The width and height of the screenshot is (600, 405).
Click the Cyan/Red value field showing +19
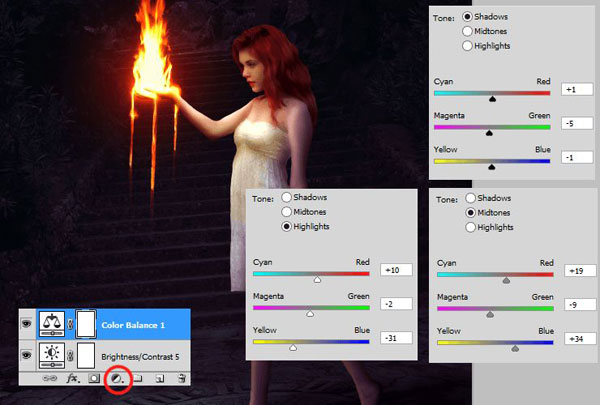click(x=580, y=271)
